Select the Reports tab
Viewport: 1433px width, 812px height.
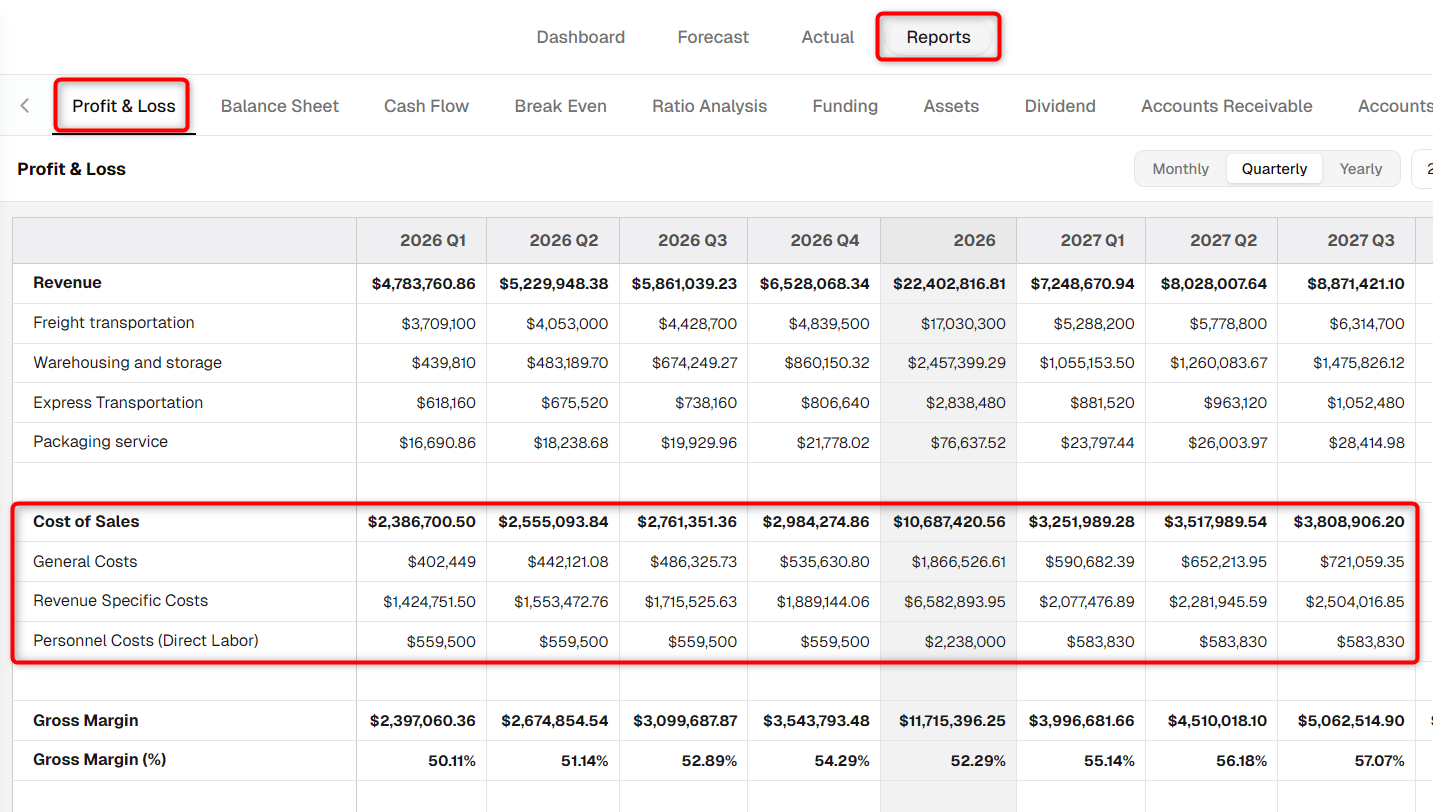[x=938, y=37]
